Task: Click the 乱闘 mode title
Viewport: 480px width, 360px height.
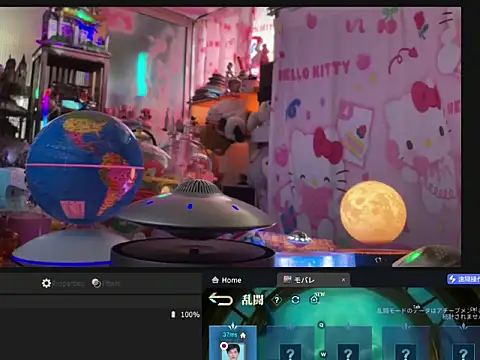Action: click(x=252, y=300)
